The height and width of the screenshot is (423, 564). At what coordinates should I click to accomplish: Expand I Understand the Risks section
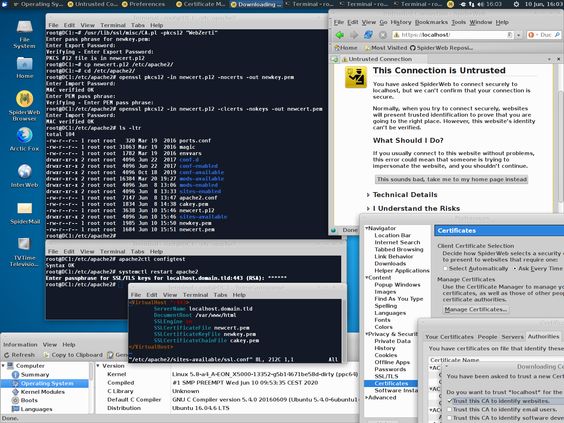(368, 208)
